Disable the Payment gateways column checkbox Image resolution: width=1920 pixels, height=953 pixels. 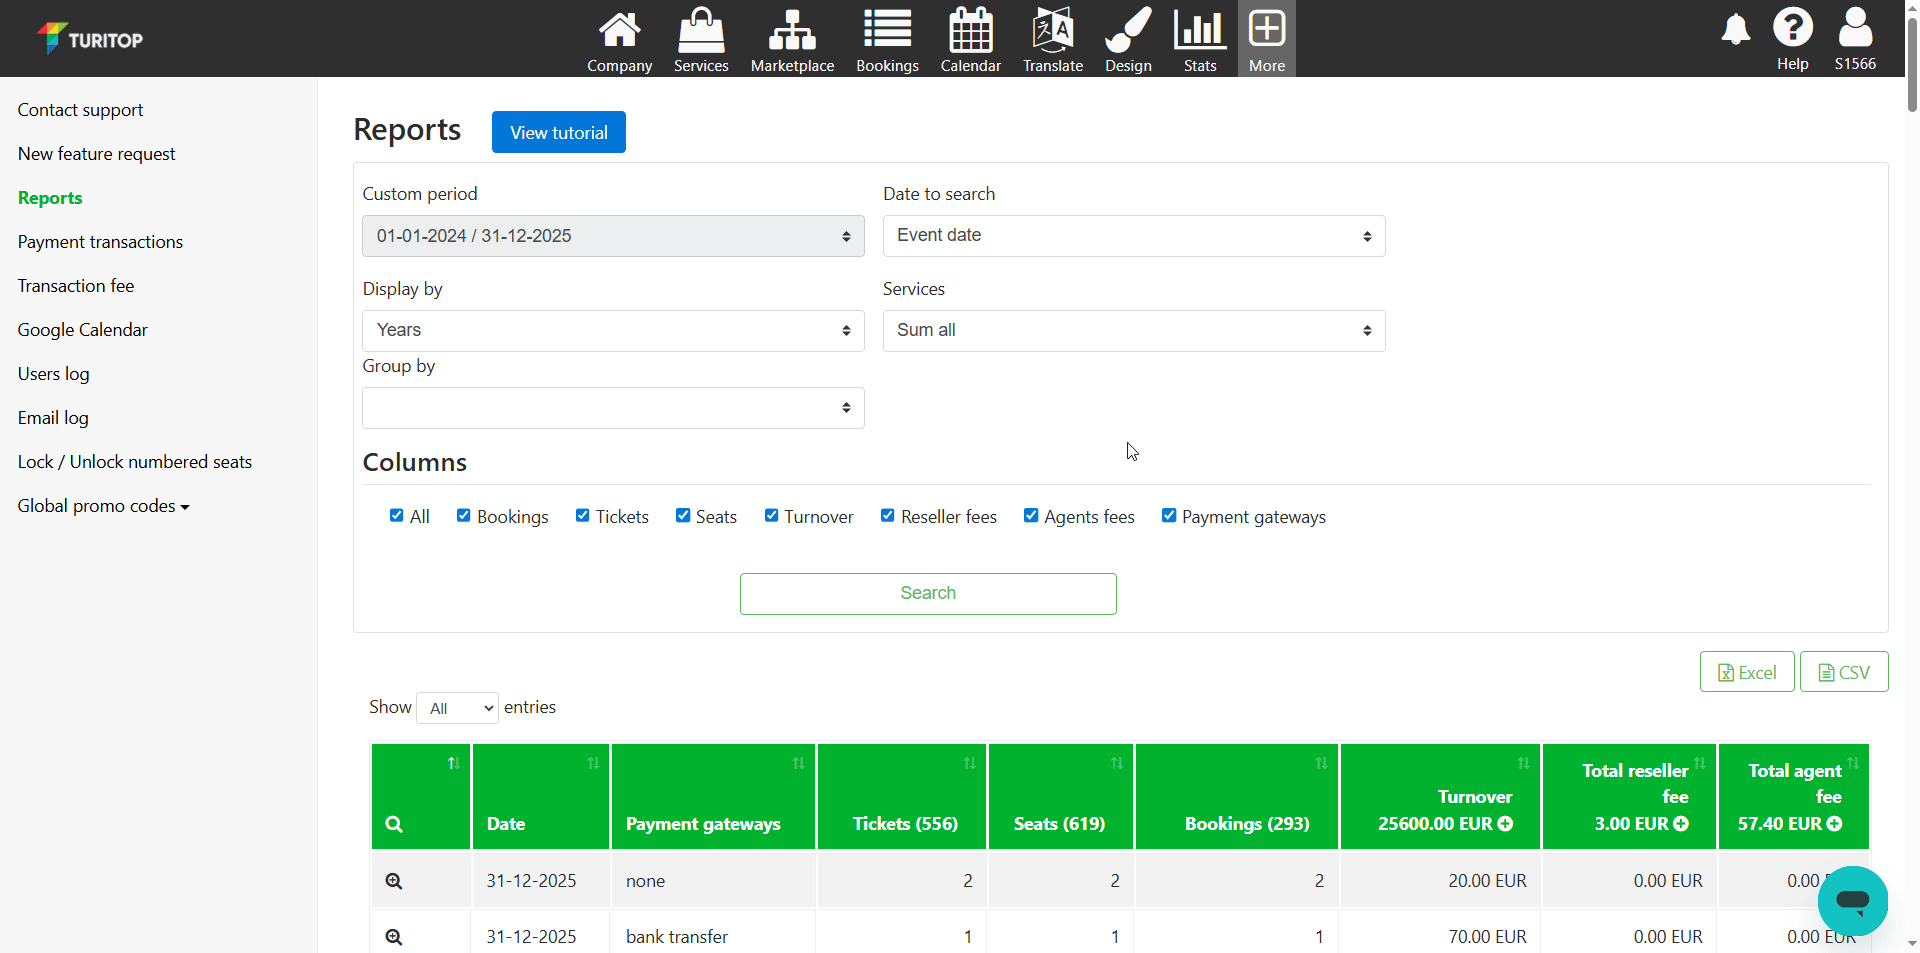pos(1168,516)
